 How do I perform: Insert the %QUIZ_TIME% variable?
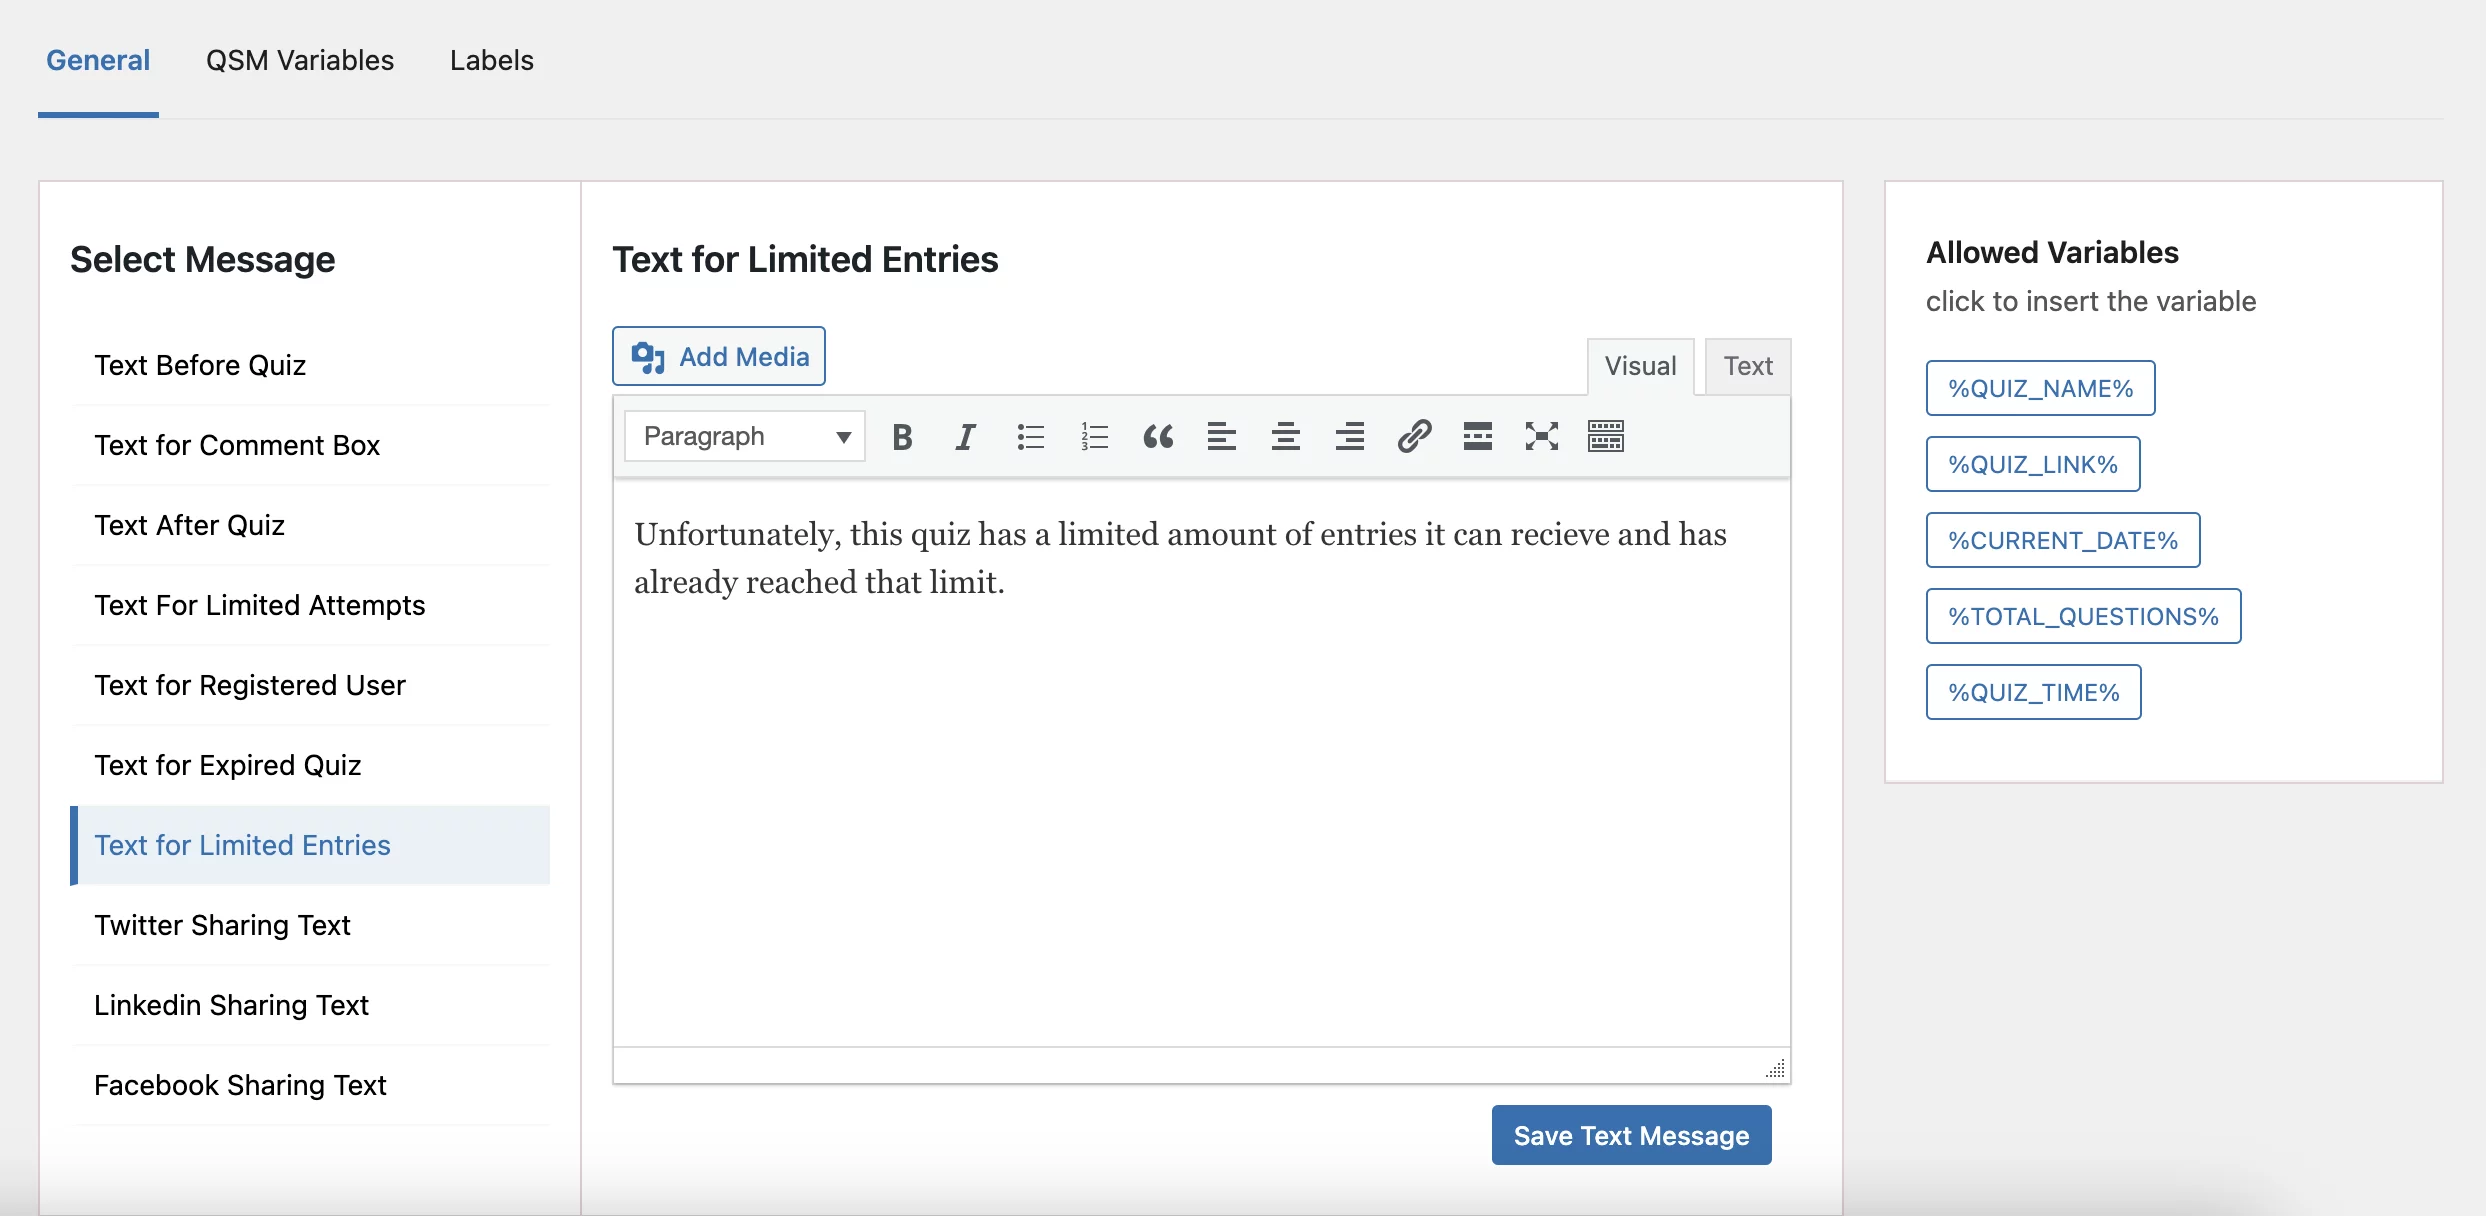[2034, 692]
